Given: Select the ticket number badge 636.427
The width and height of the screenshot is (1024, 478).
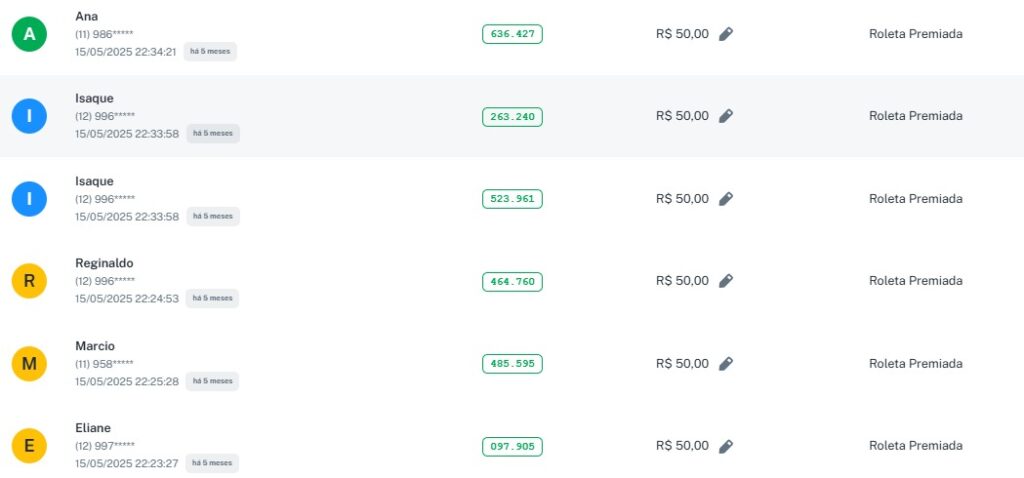Looking at the screenshot, I should (x=512, y=34).
